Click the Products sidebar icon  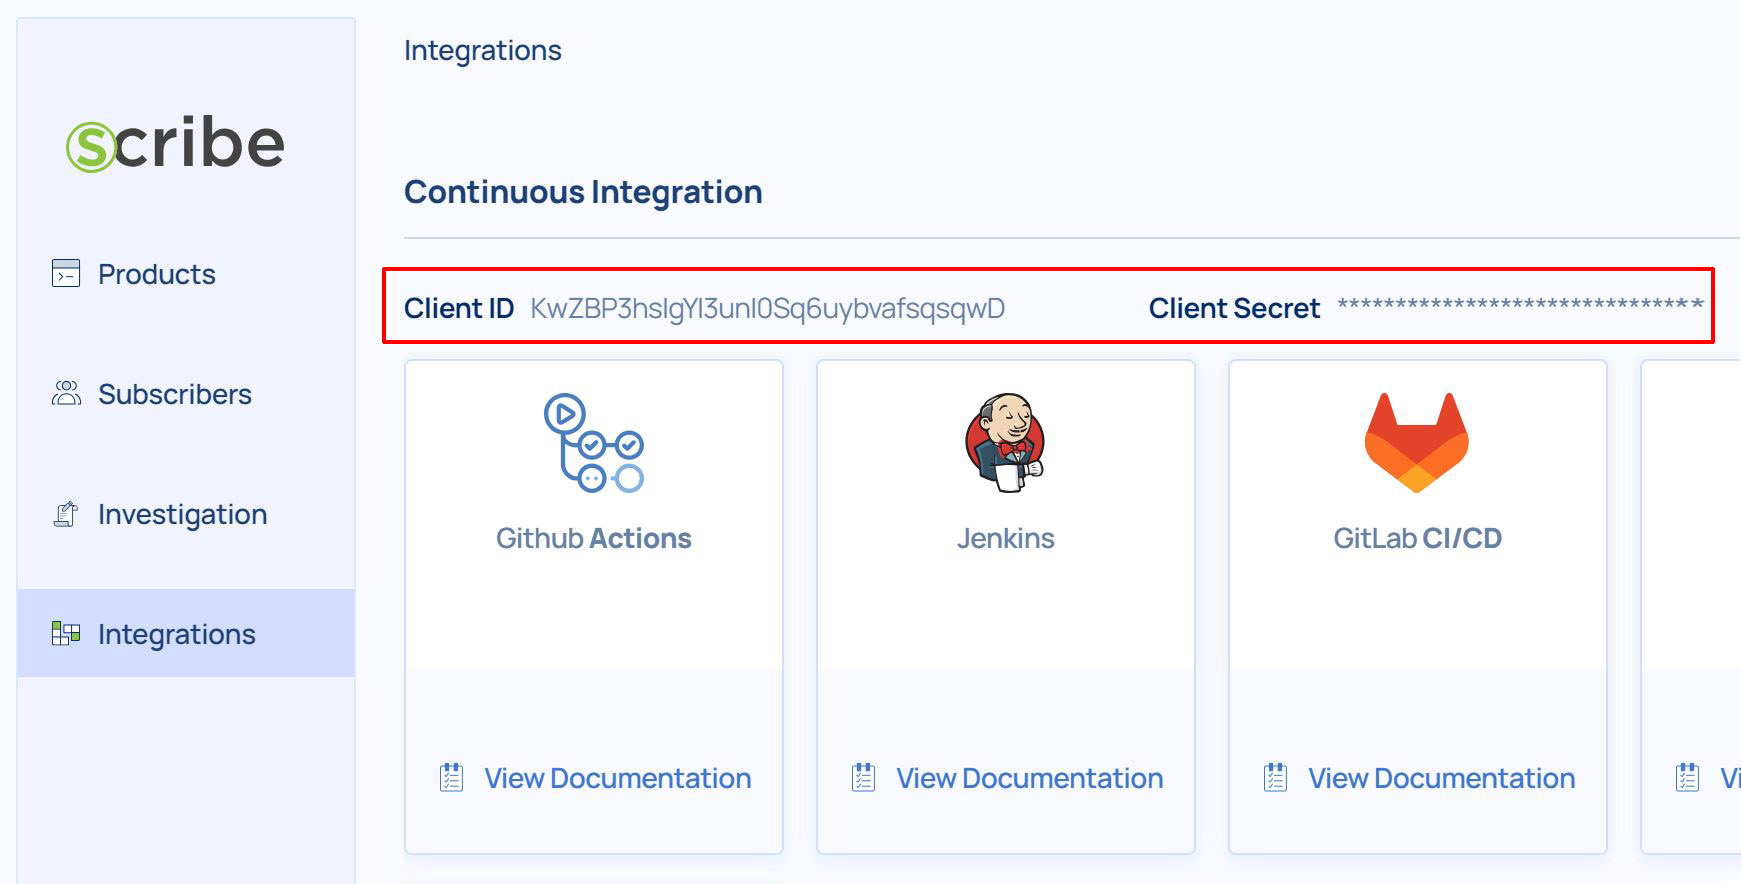(66, 273)
